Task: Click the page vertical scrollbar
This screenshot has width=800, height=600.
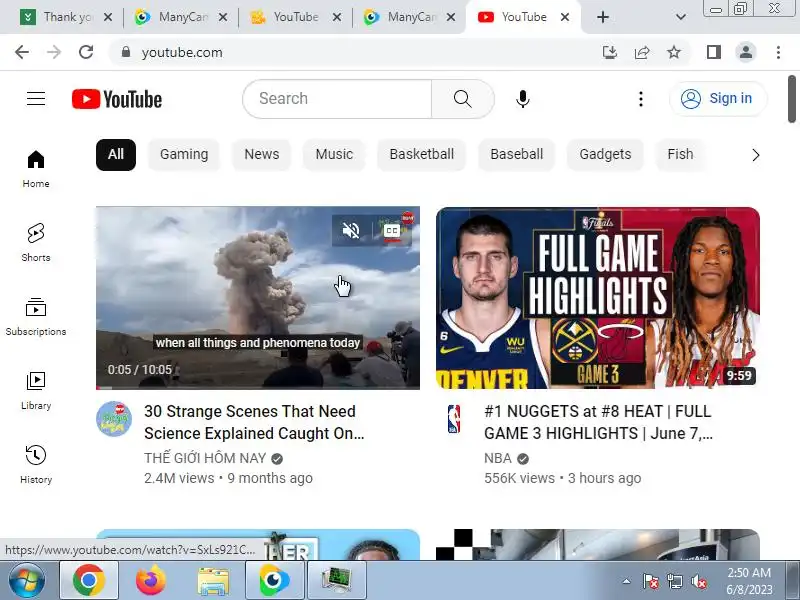Action: [x=791, y=99]
